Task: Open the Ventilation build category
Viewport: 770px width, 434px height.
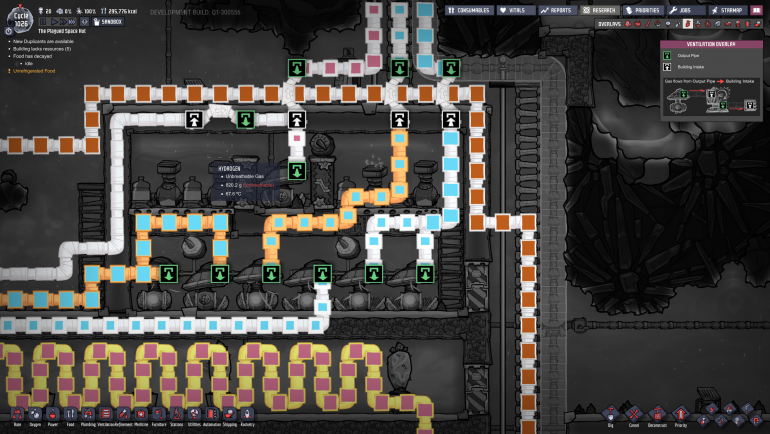Action: click(106, 416)
